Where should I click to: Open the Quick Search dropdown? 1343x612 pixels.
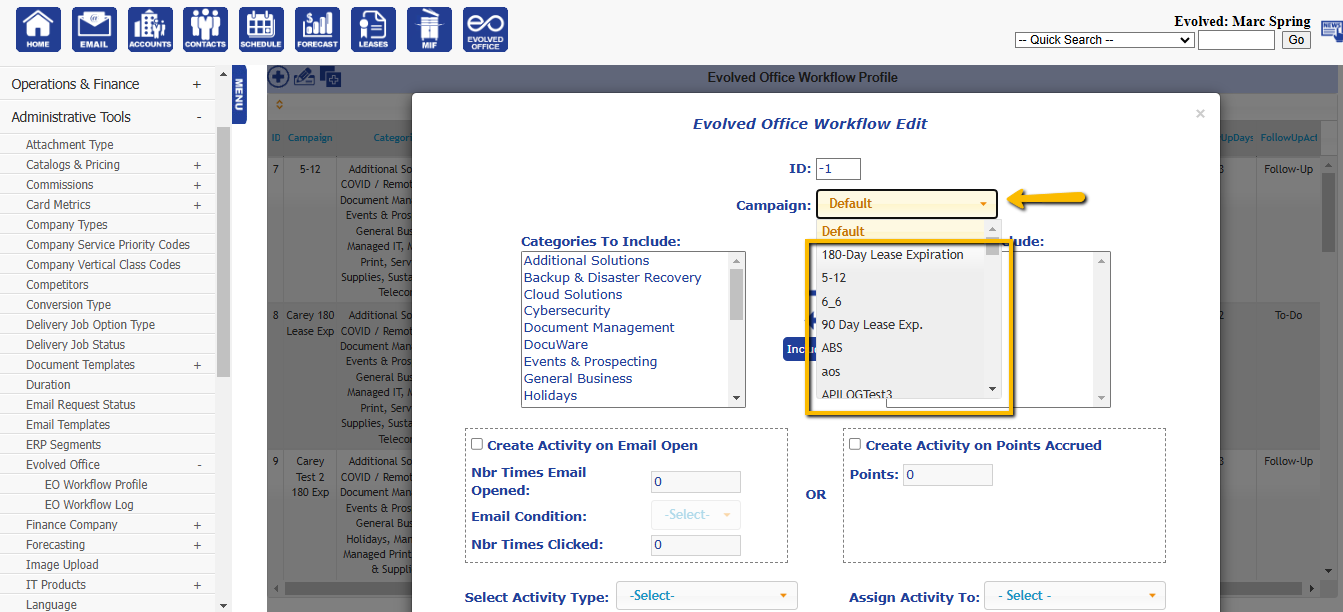coord(1104,40)
